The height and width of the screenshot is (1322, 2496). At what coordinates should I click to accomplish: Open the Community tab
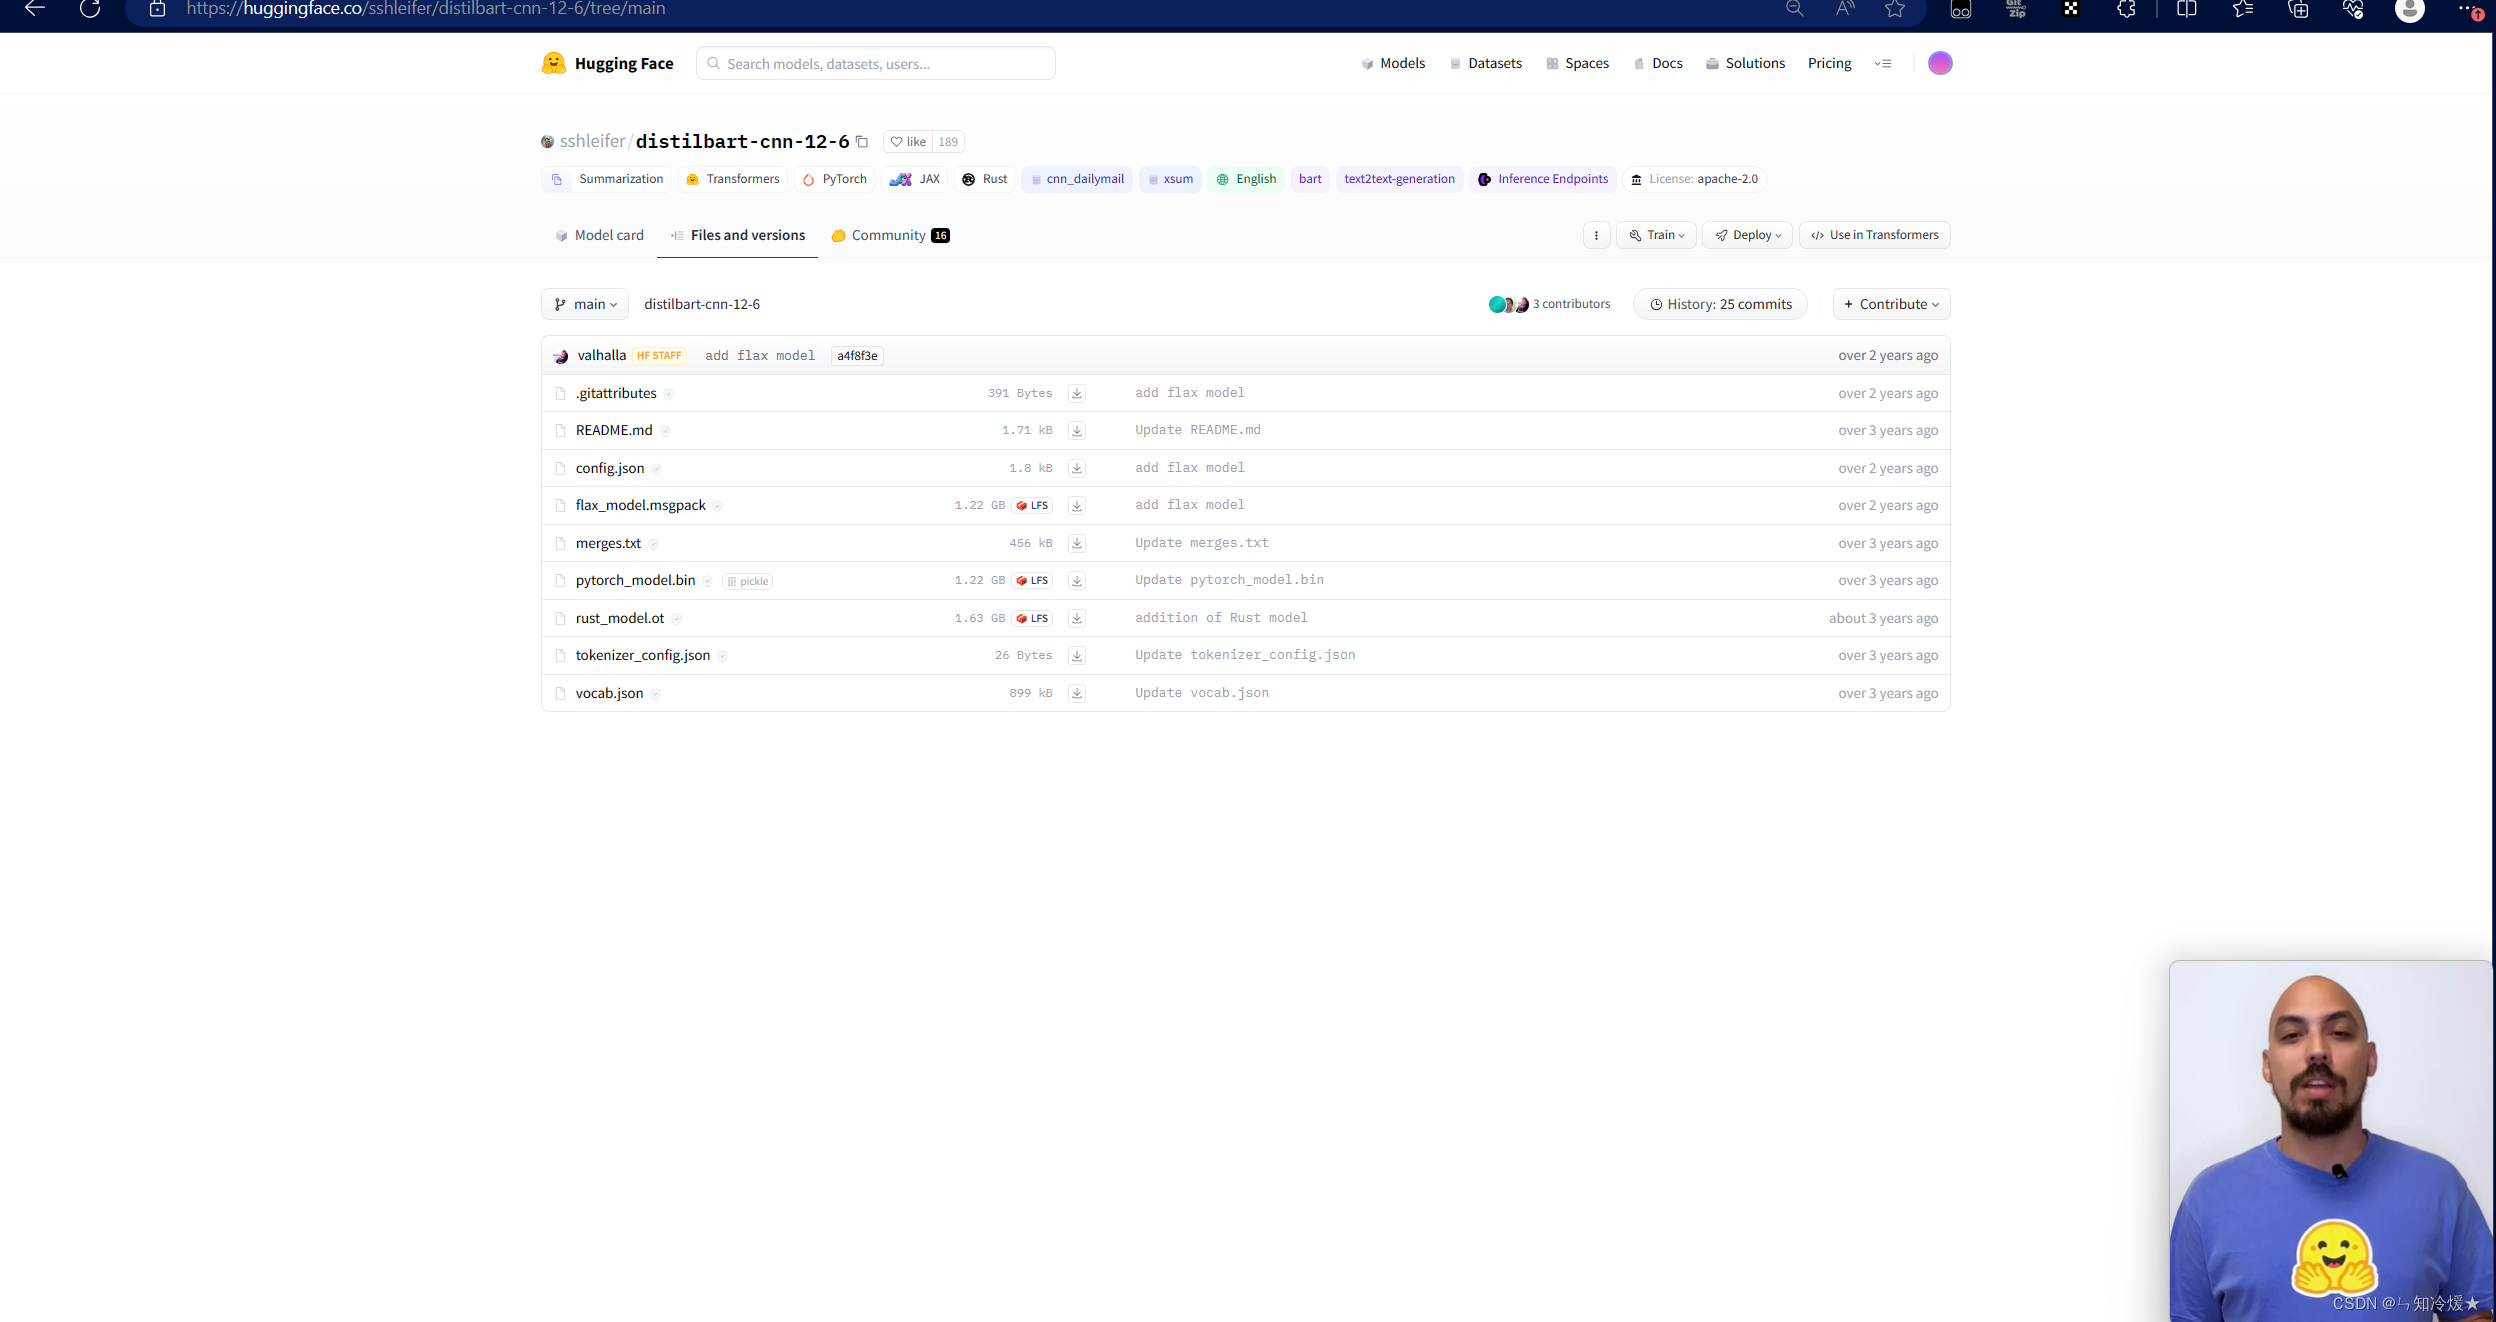click(x=890, y=235)
